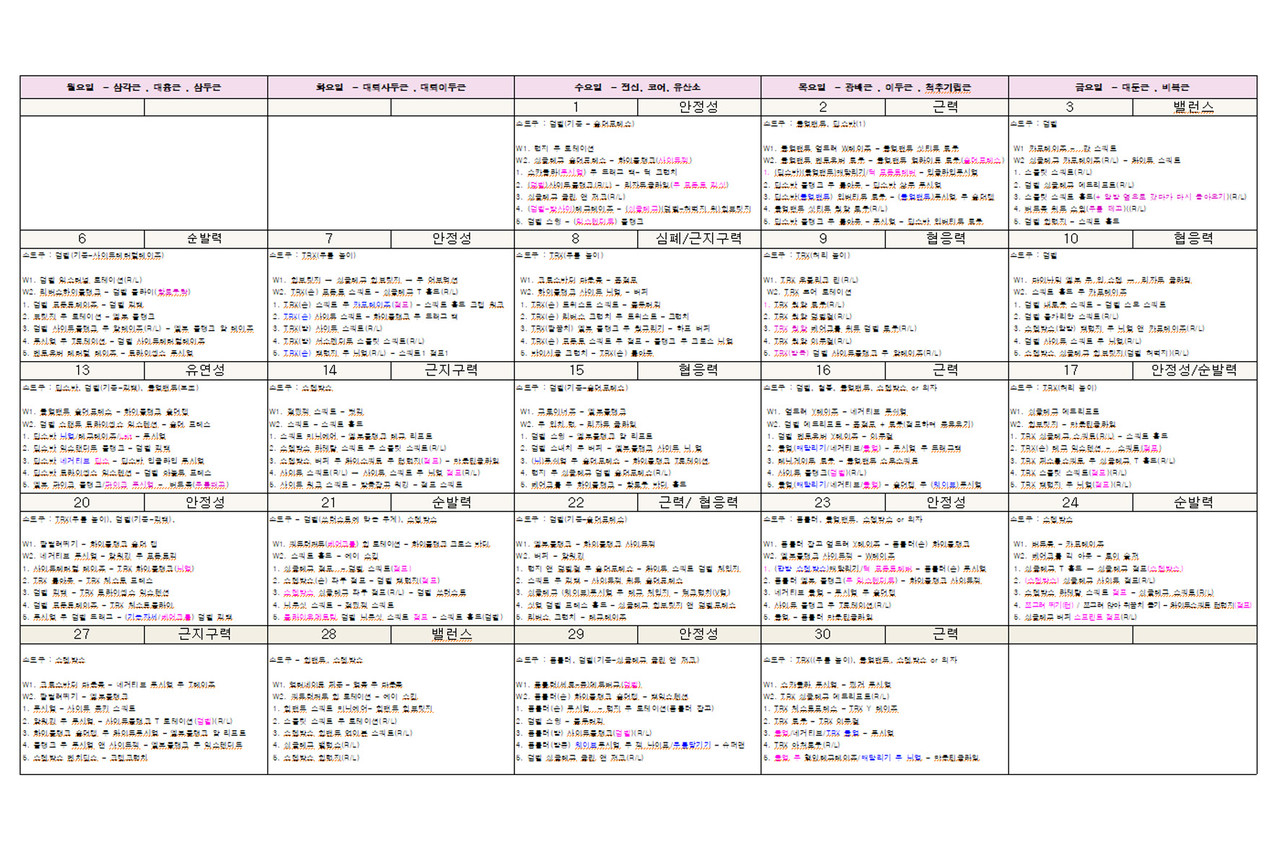Image resolution: width=1280 pixels, height=853 pixels.
Task: Select the 심폐/근지구력 label cell
Action: (x=700, y=239)
